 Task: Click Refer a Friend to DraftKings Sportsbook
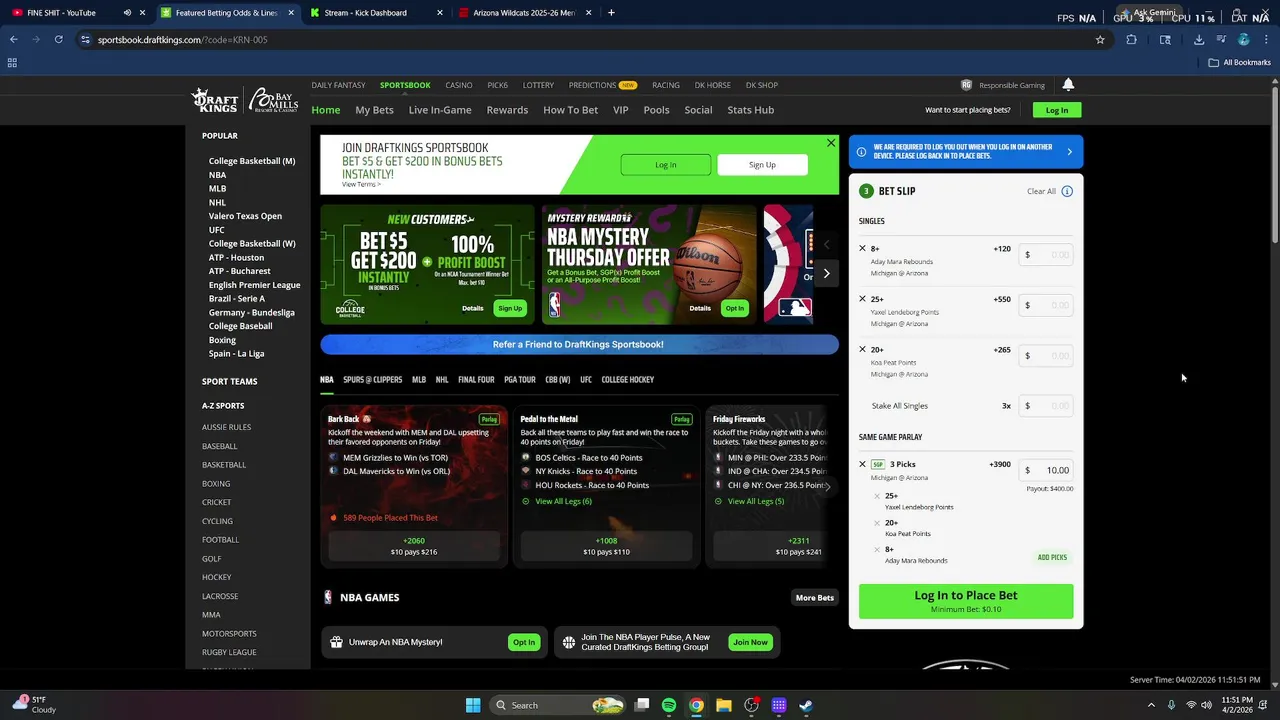(x=579, y=344)
